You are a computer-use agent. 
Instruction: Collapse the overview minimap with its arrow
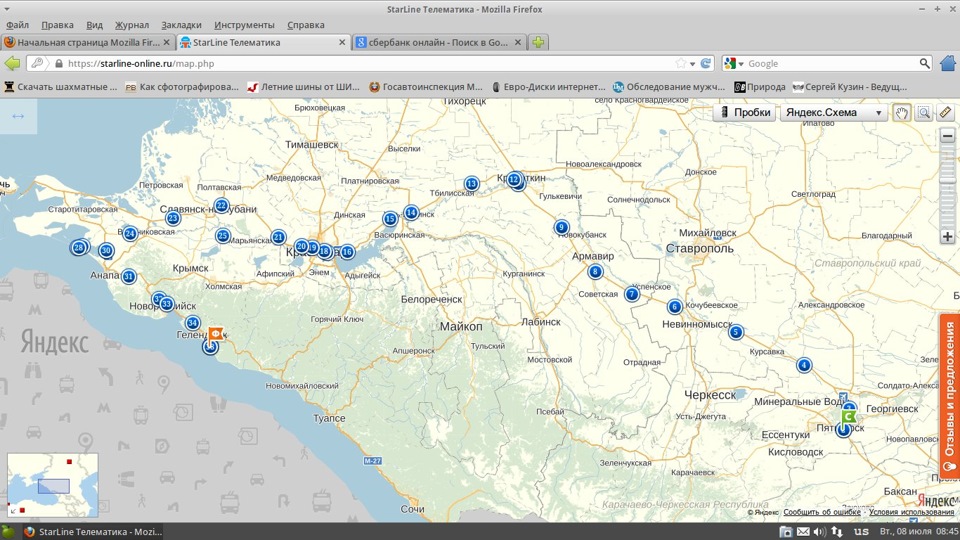click(x=13, y=510)
